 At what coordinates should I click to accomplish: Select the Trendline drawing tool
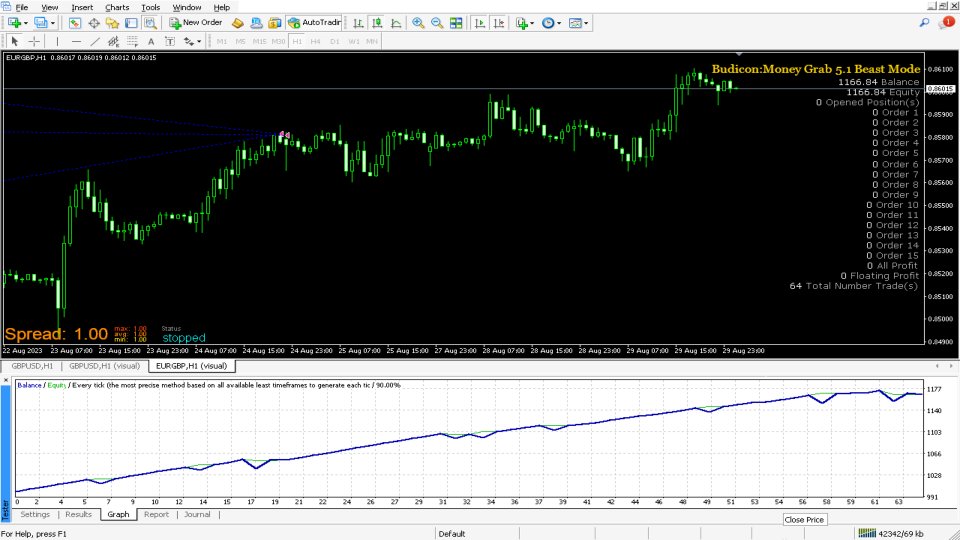[x=95, y=41]
